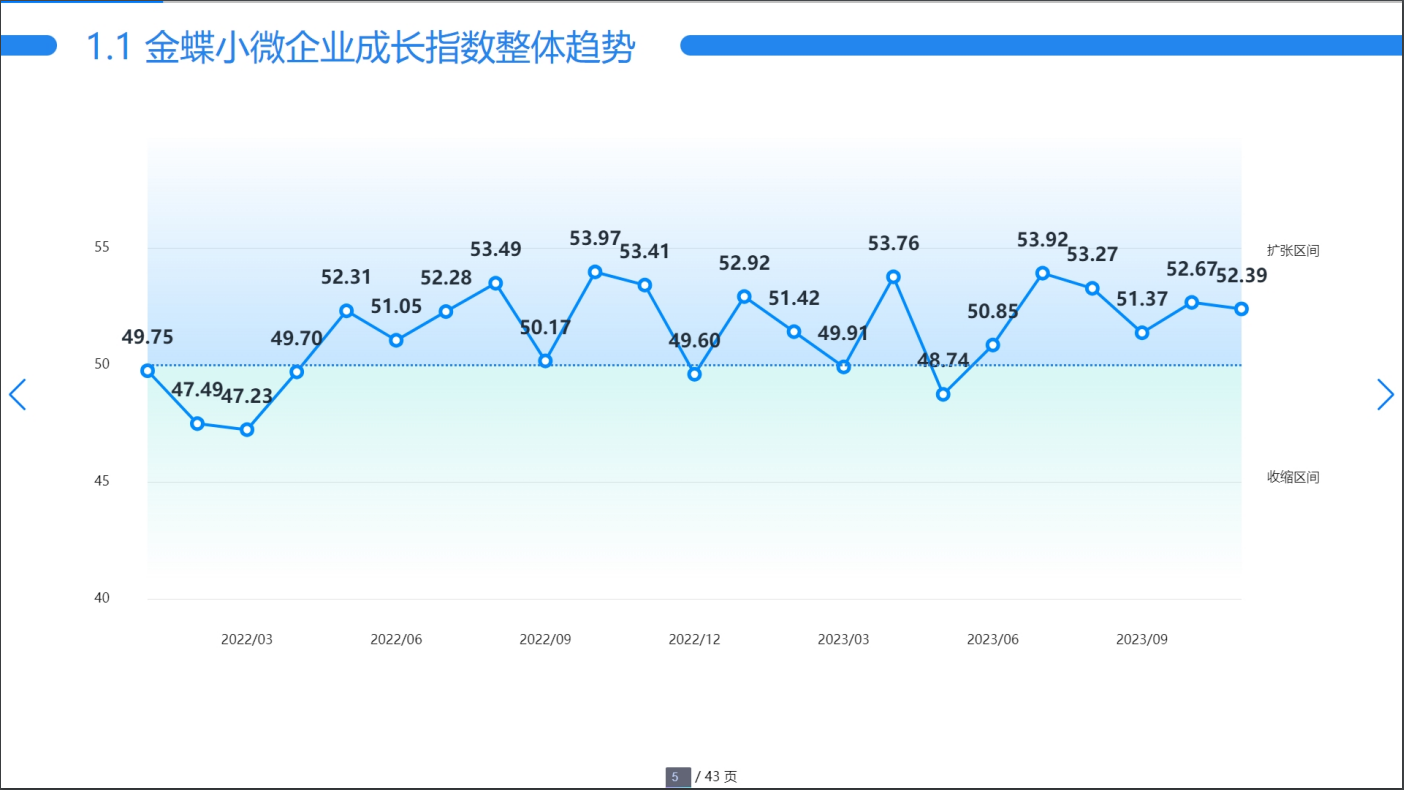Click the data point labeled 51.42
The image size is (1404, 790).
[794, 332]
